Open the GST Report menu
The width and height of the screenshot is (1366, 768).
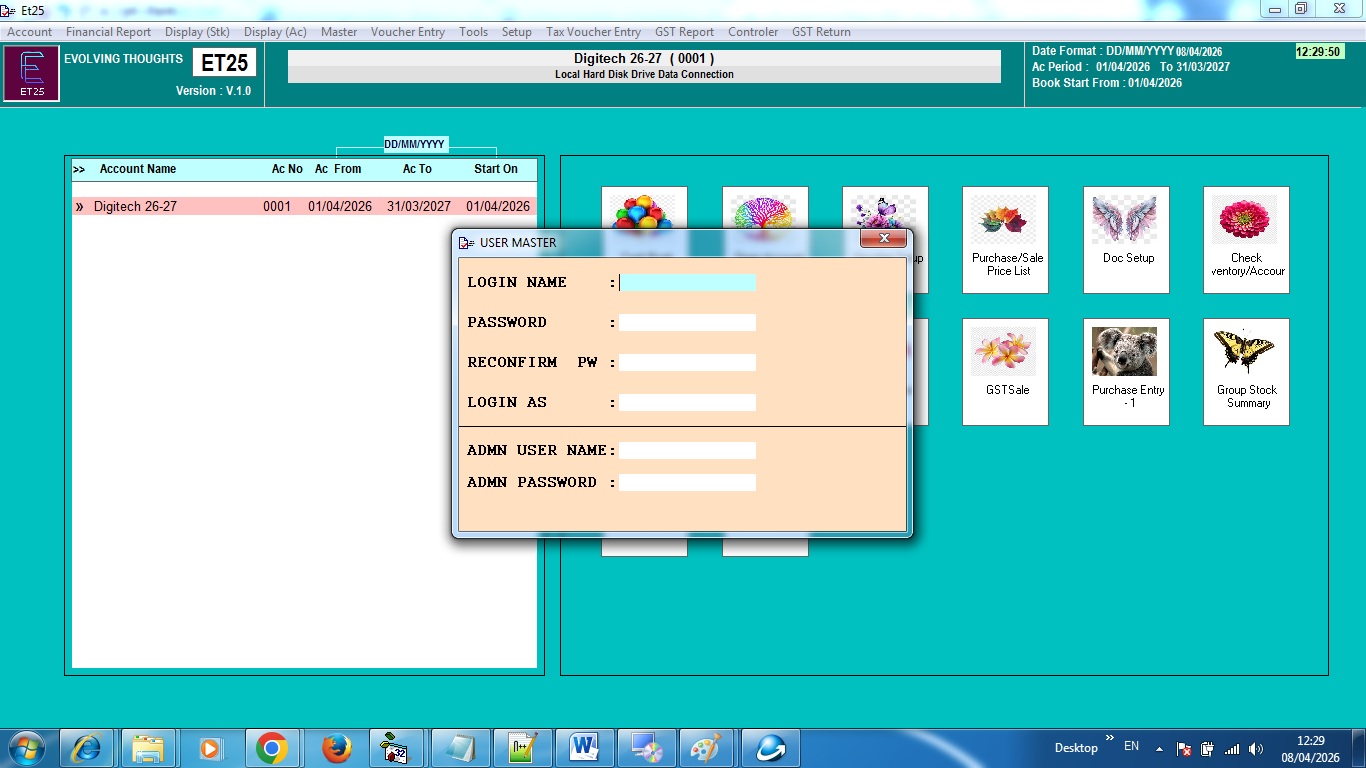pos(684,32)
